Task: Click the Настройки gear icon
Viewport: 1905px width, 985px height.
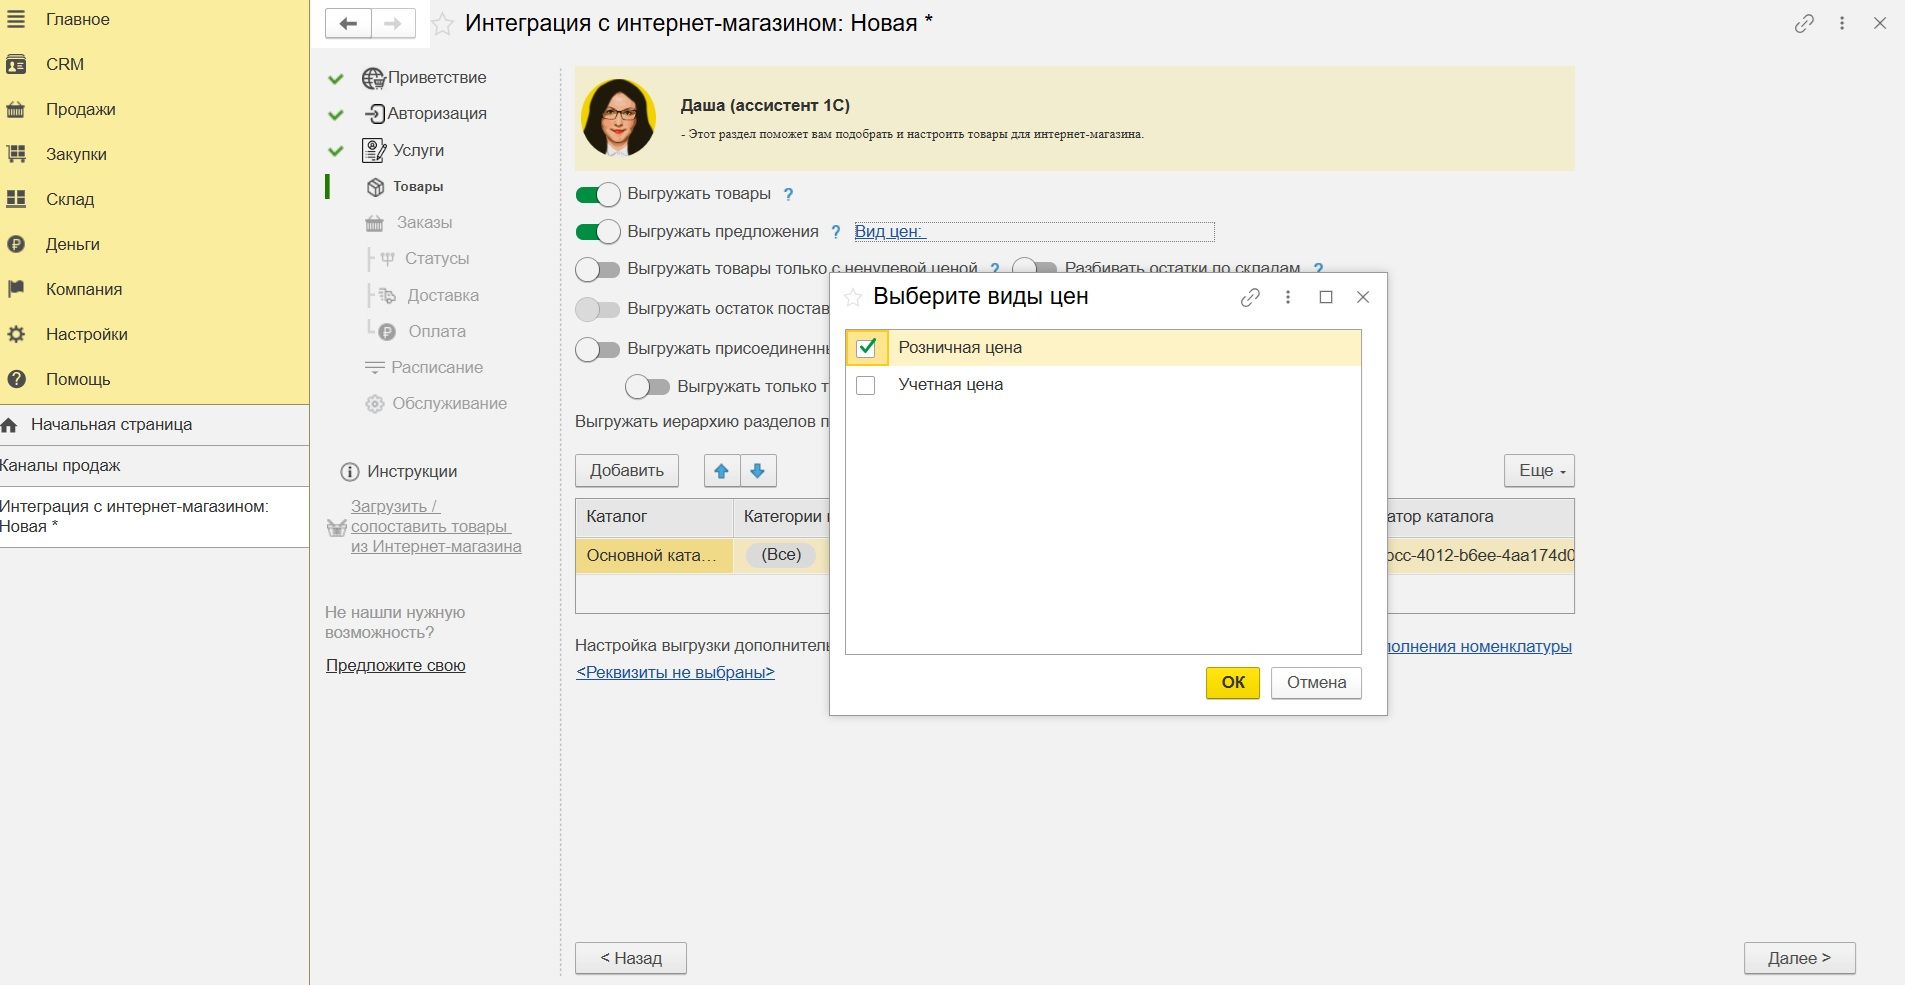Action: (16, 334)
